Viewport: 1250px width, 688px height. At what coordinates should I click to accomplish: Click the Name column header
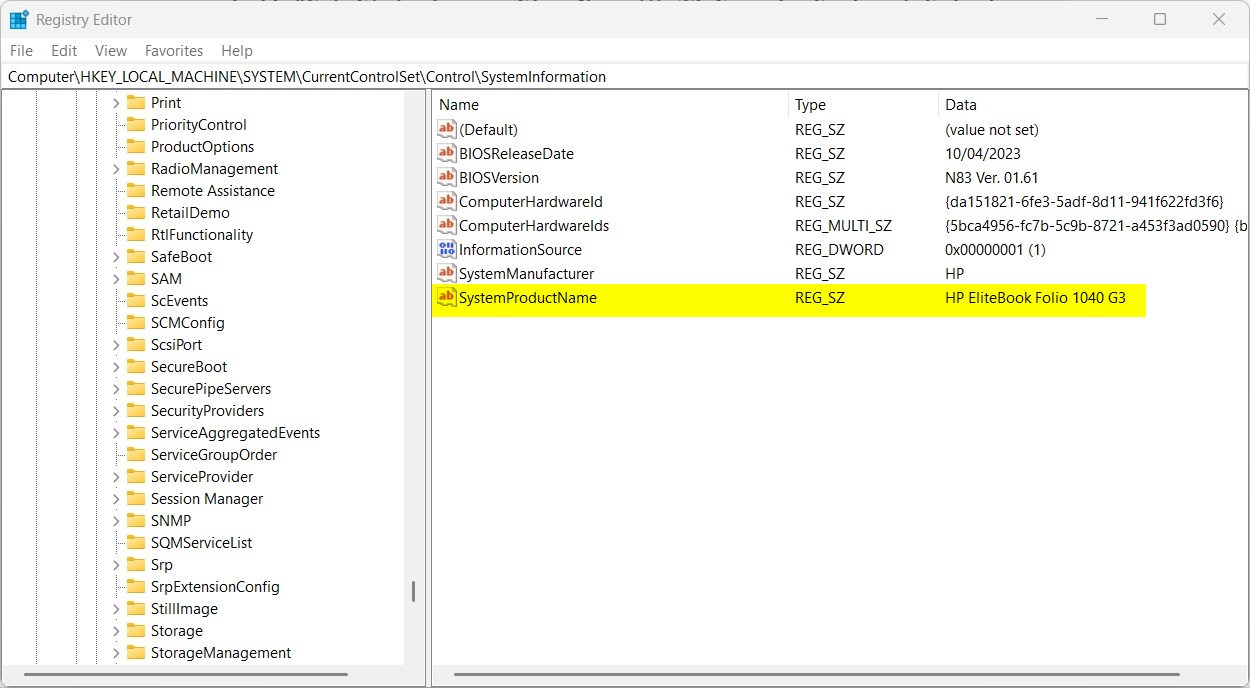click(x=461, y=104)
